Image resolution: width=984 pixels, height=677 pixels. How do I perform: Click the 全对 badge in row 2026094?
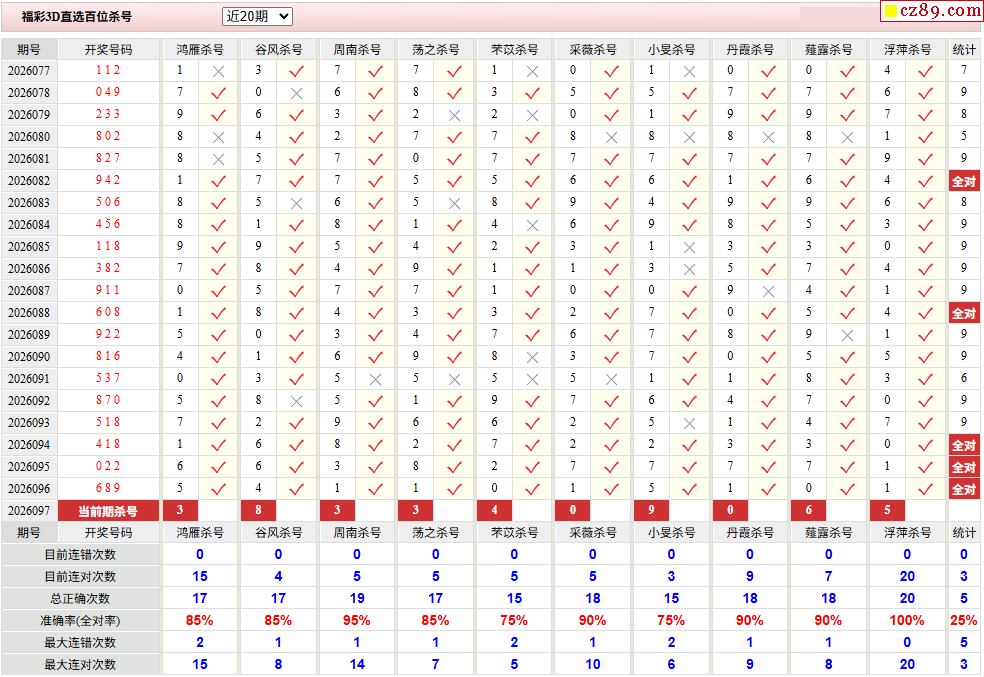click(x=964, y=445)
